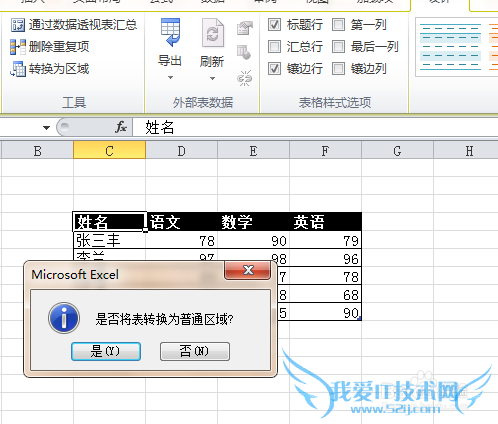Click inside the formula bar showing 姓名
The width and height of the screenshot is (498, 424).
pyautogui.click(x=315, y=127)
